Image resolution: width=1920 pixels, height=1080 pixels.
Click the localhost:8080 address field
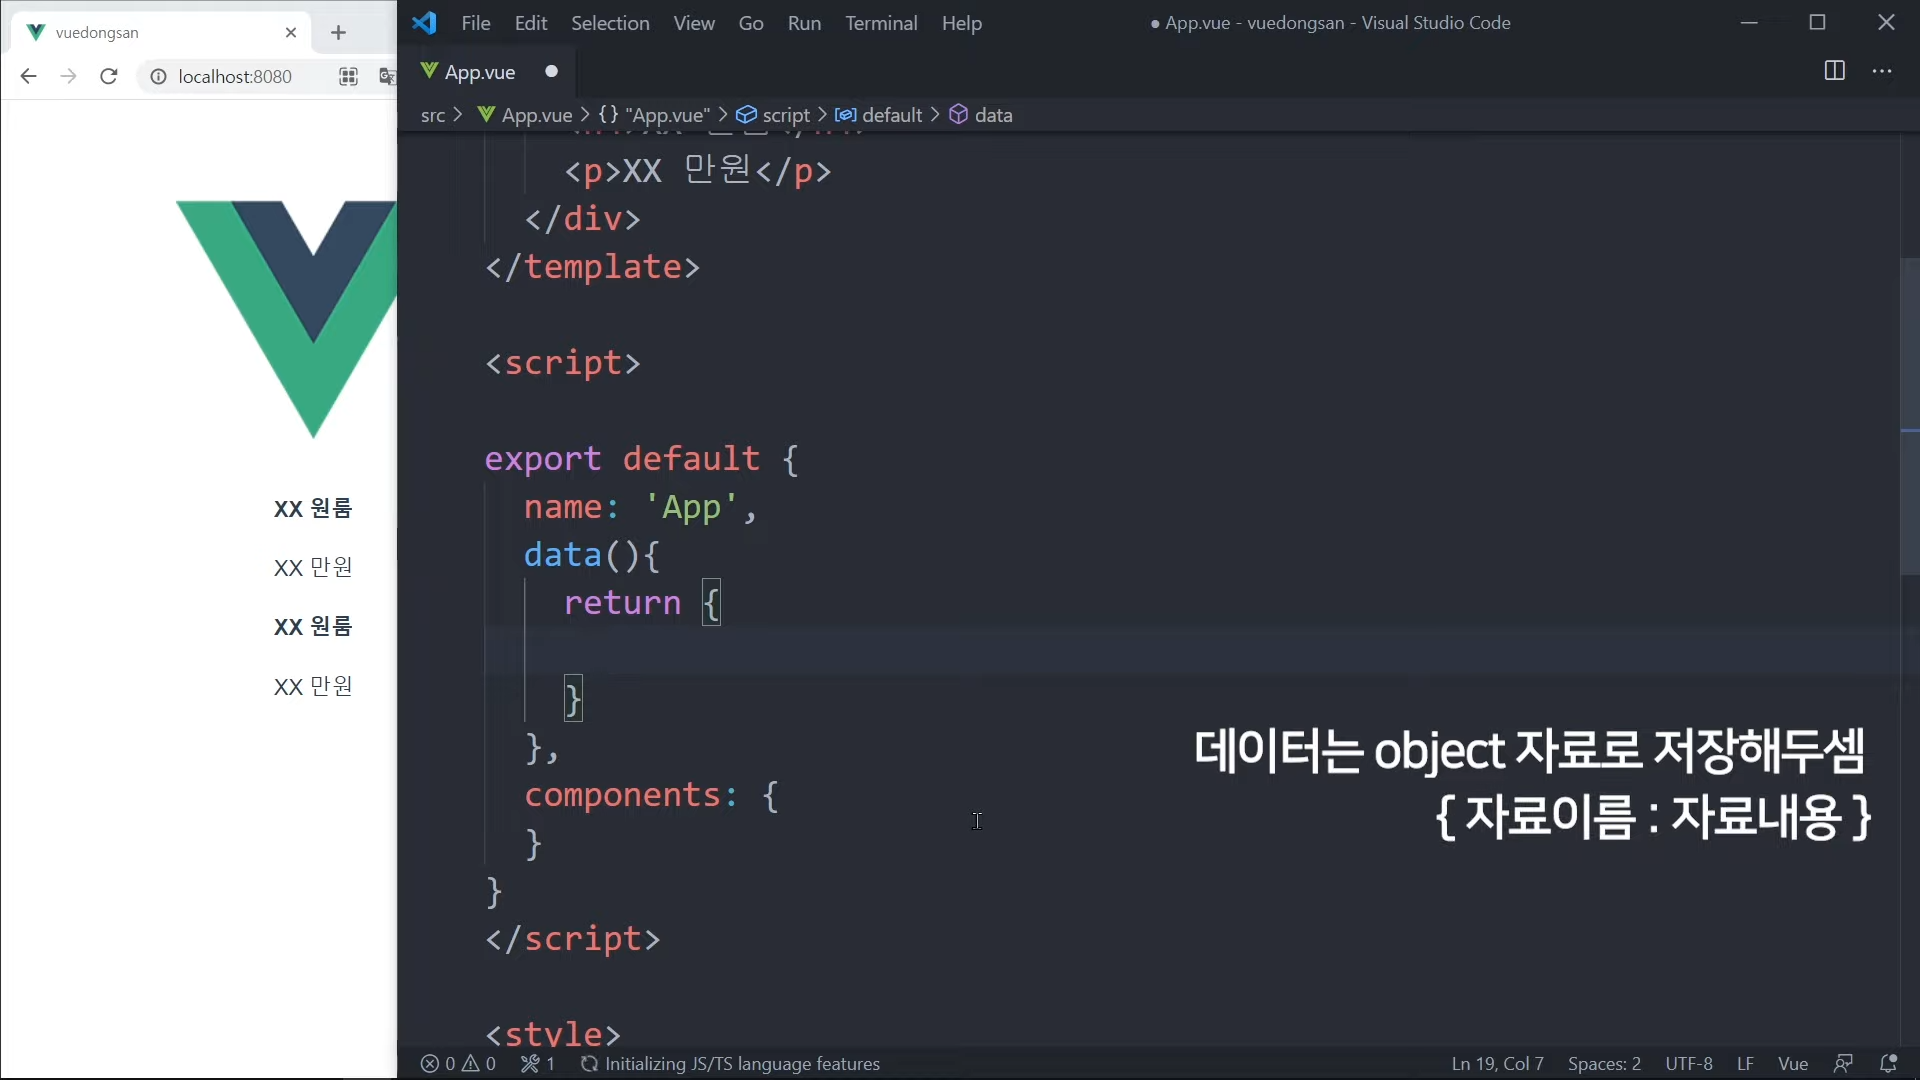pyautogui.click(x=235, y=76)
